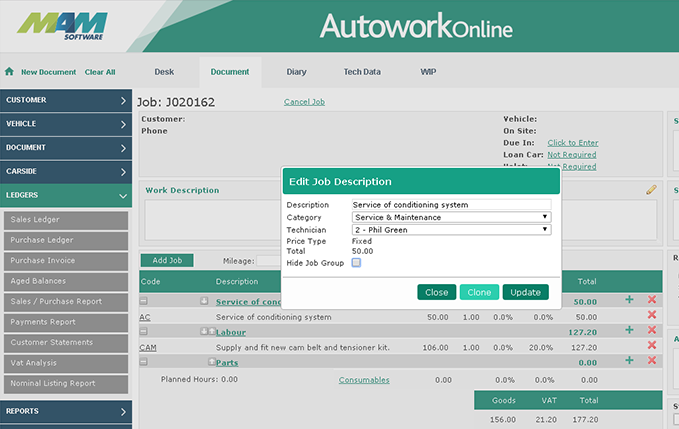This screenshot has width=679, height=429.
Task: Open the Tech Data tab
Action: pyautogui.click(x=361, y=72)
